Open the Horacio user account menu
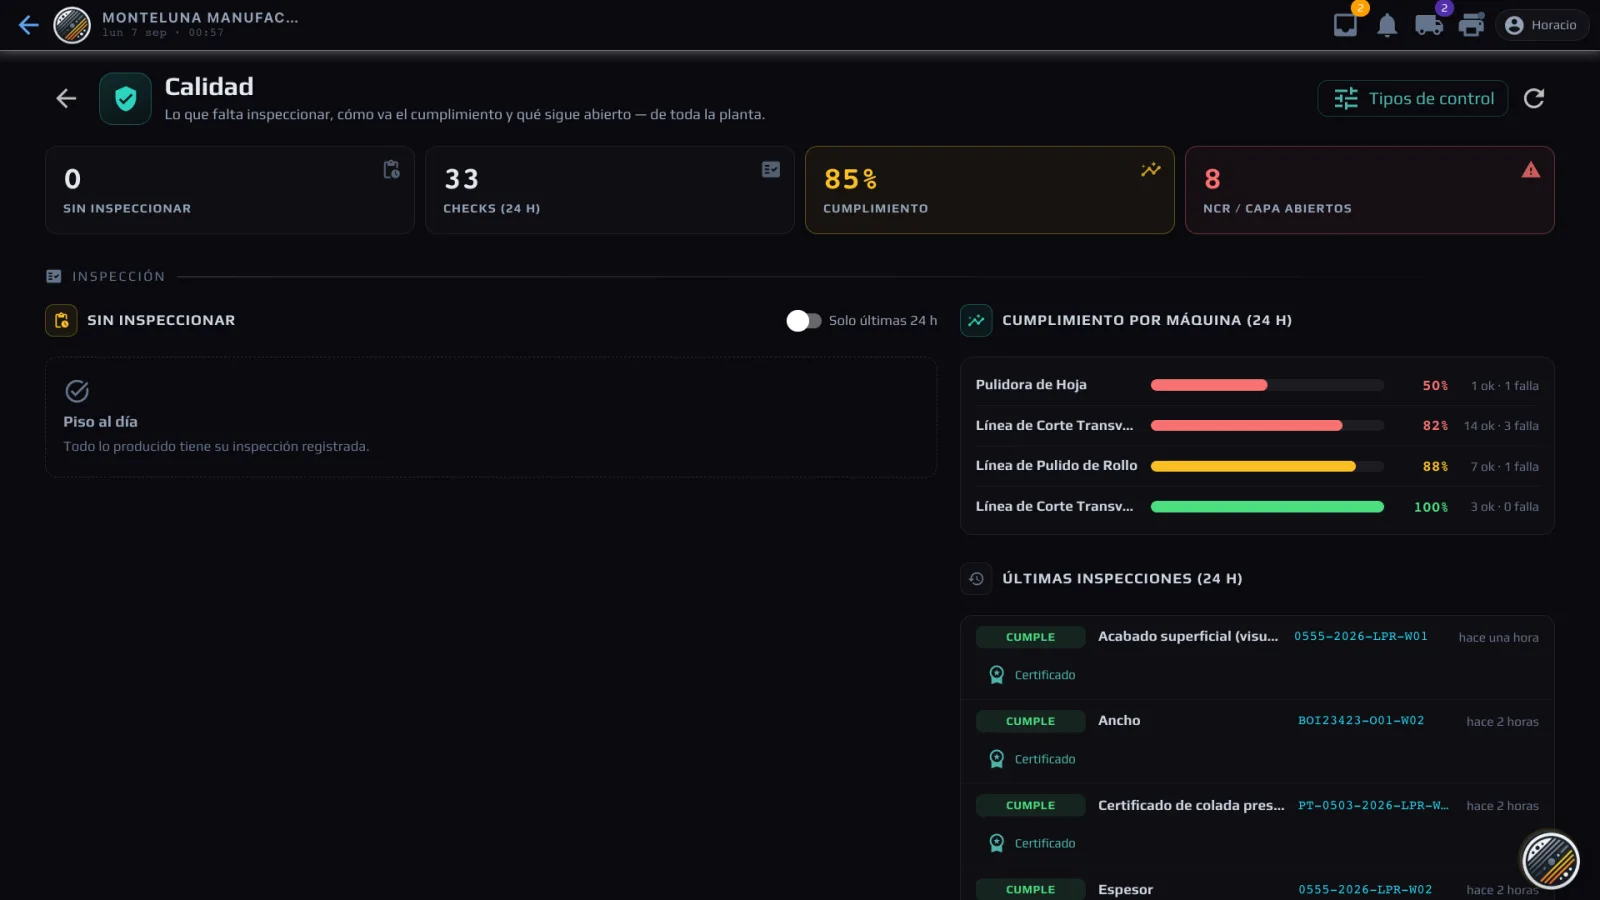Screen dimensions: 1600x900 click(1541, 25)
